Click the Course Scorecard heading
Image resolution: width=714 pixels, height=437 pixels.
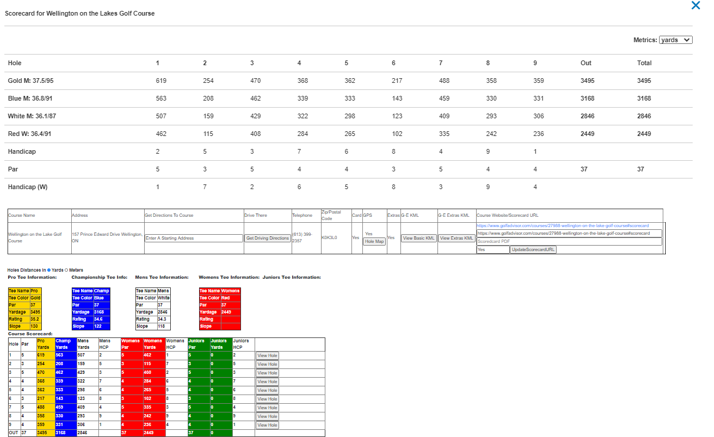[x=30, y=334]
